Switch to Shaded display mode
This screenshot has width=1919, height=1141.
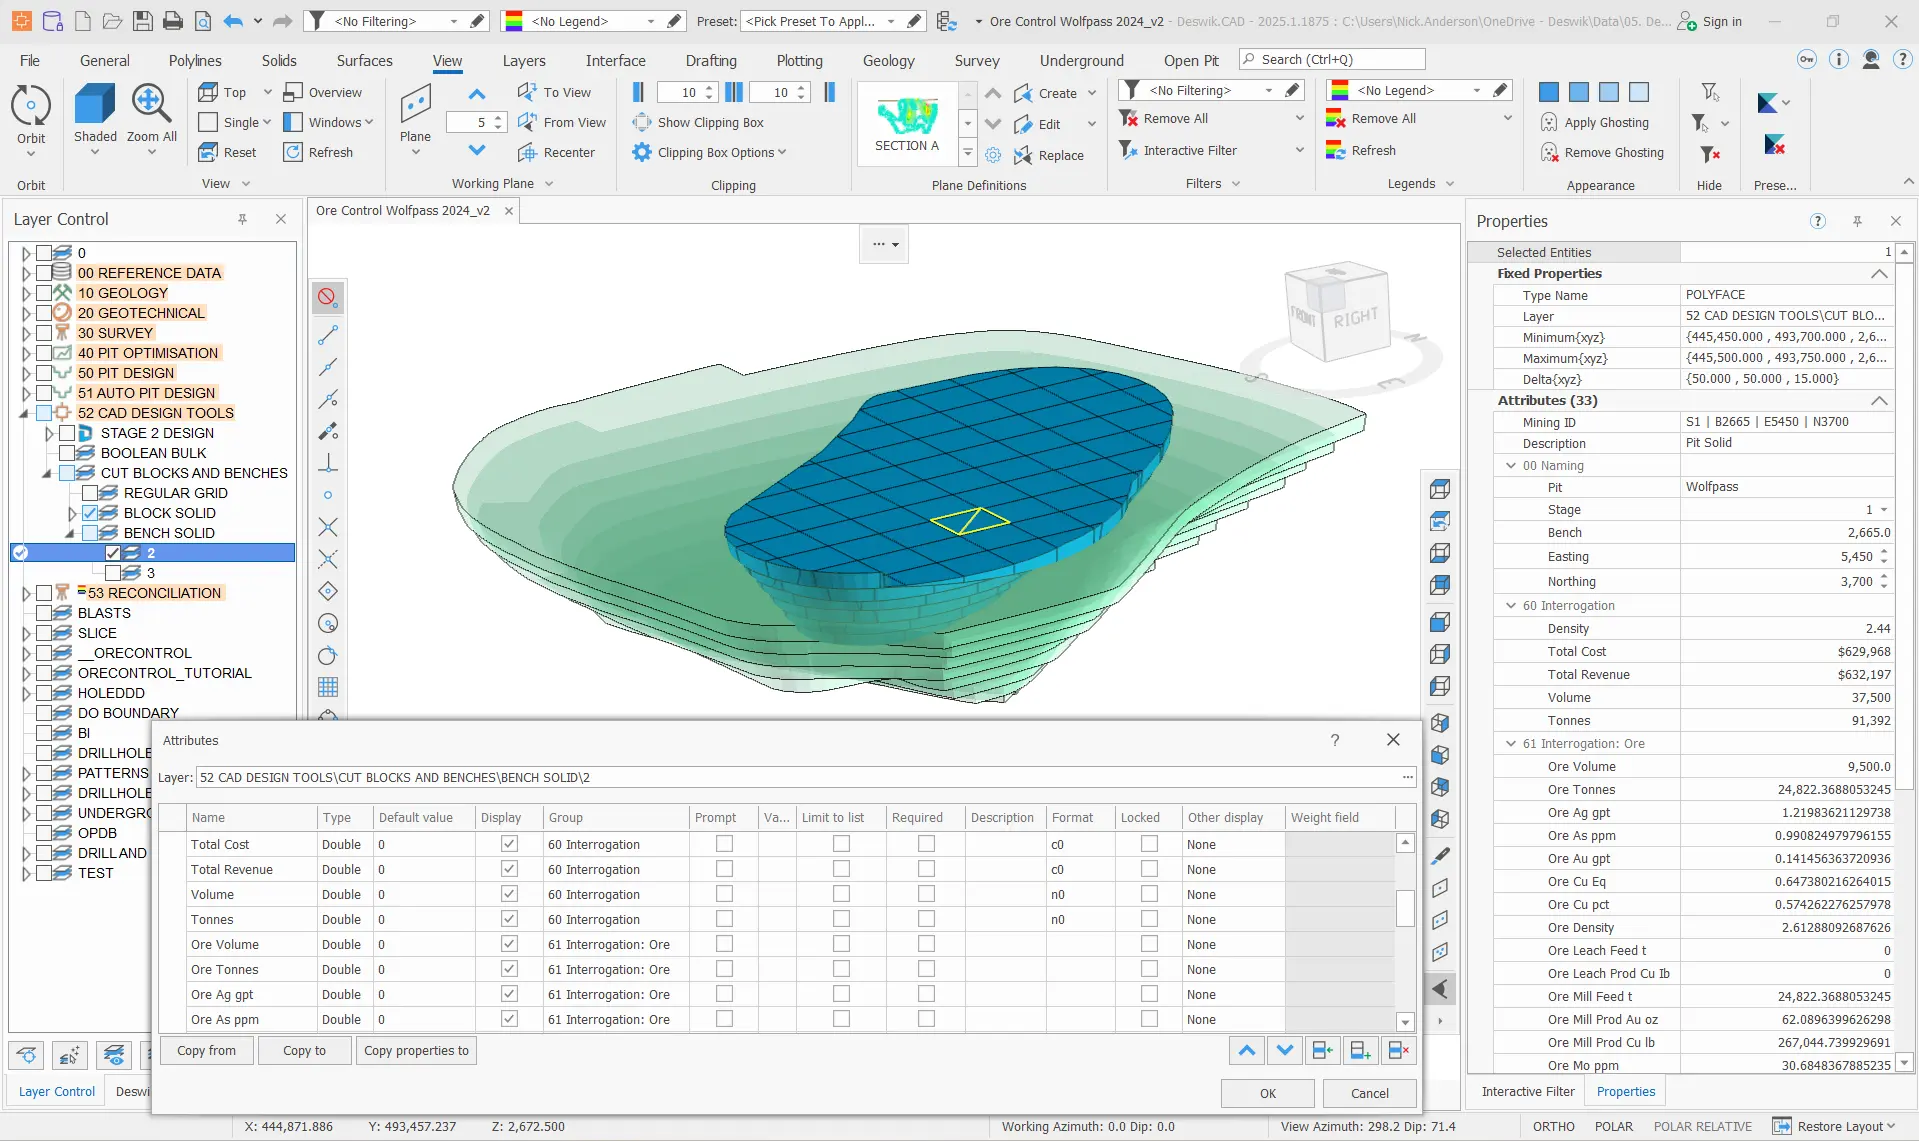coord(95,115)
